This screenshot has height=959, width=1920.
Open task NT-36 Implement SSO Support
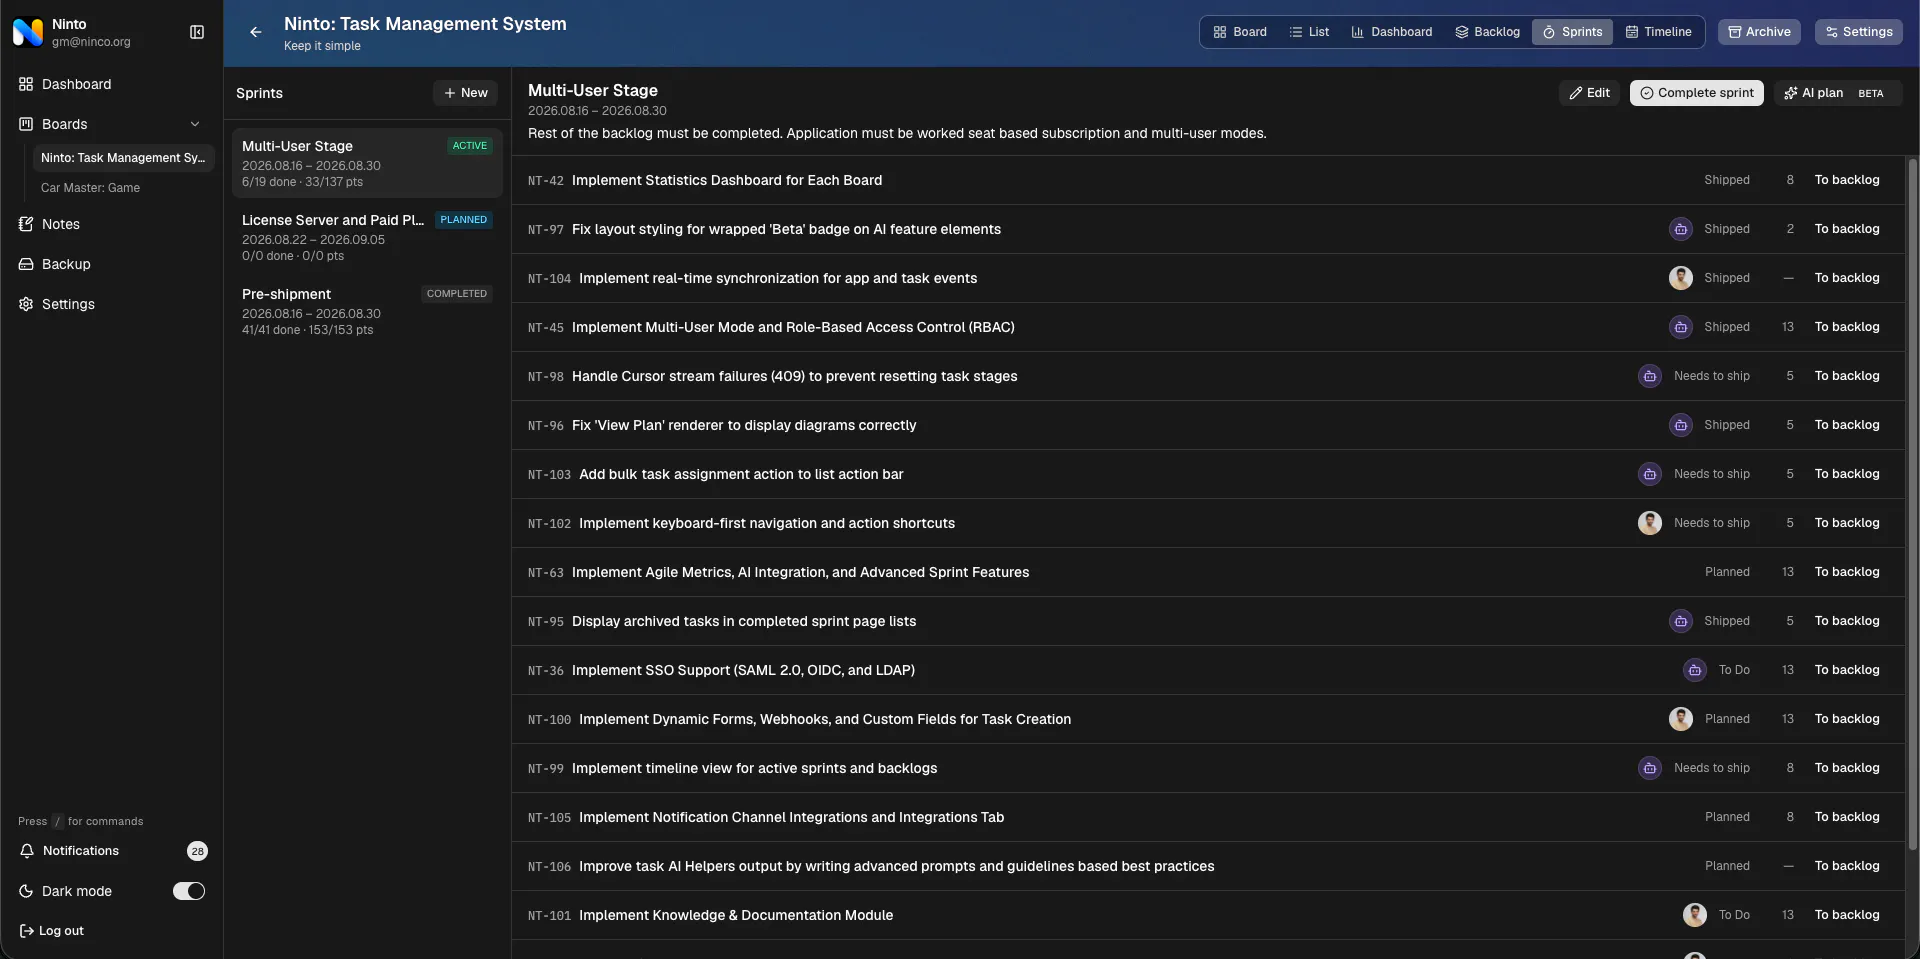743,670
